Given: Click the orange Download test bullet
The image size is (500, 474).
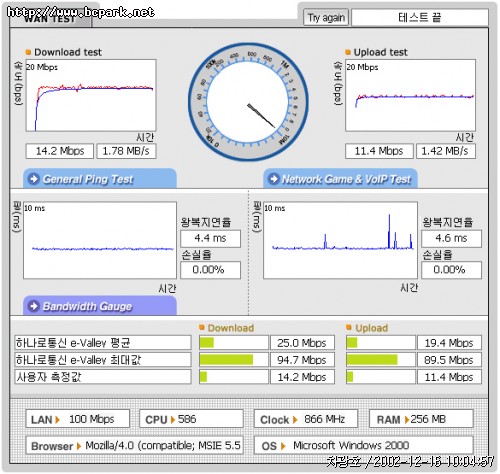Looking at the screenshot, I should pos(28,52).
